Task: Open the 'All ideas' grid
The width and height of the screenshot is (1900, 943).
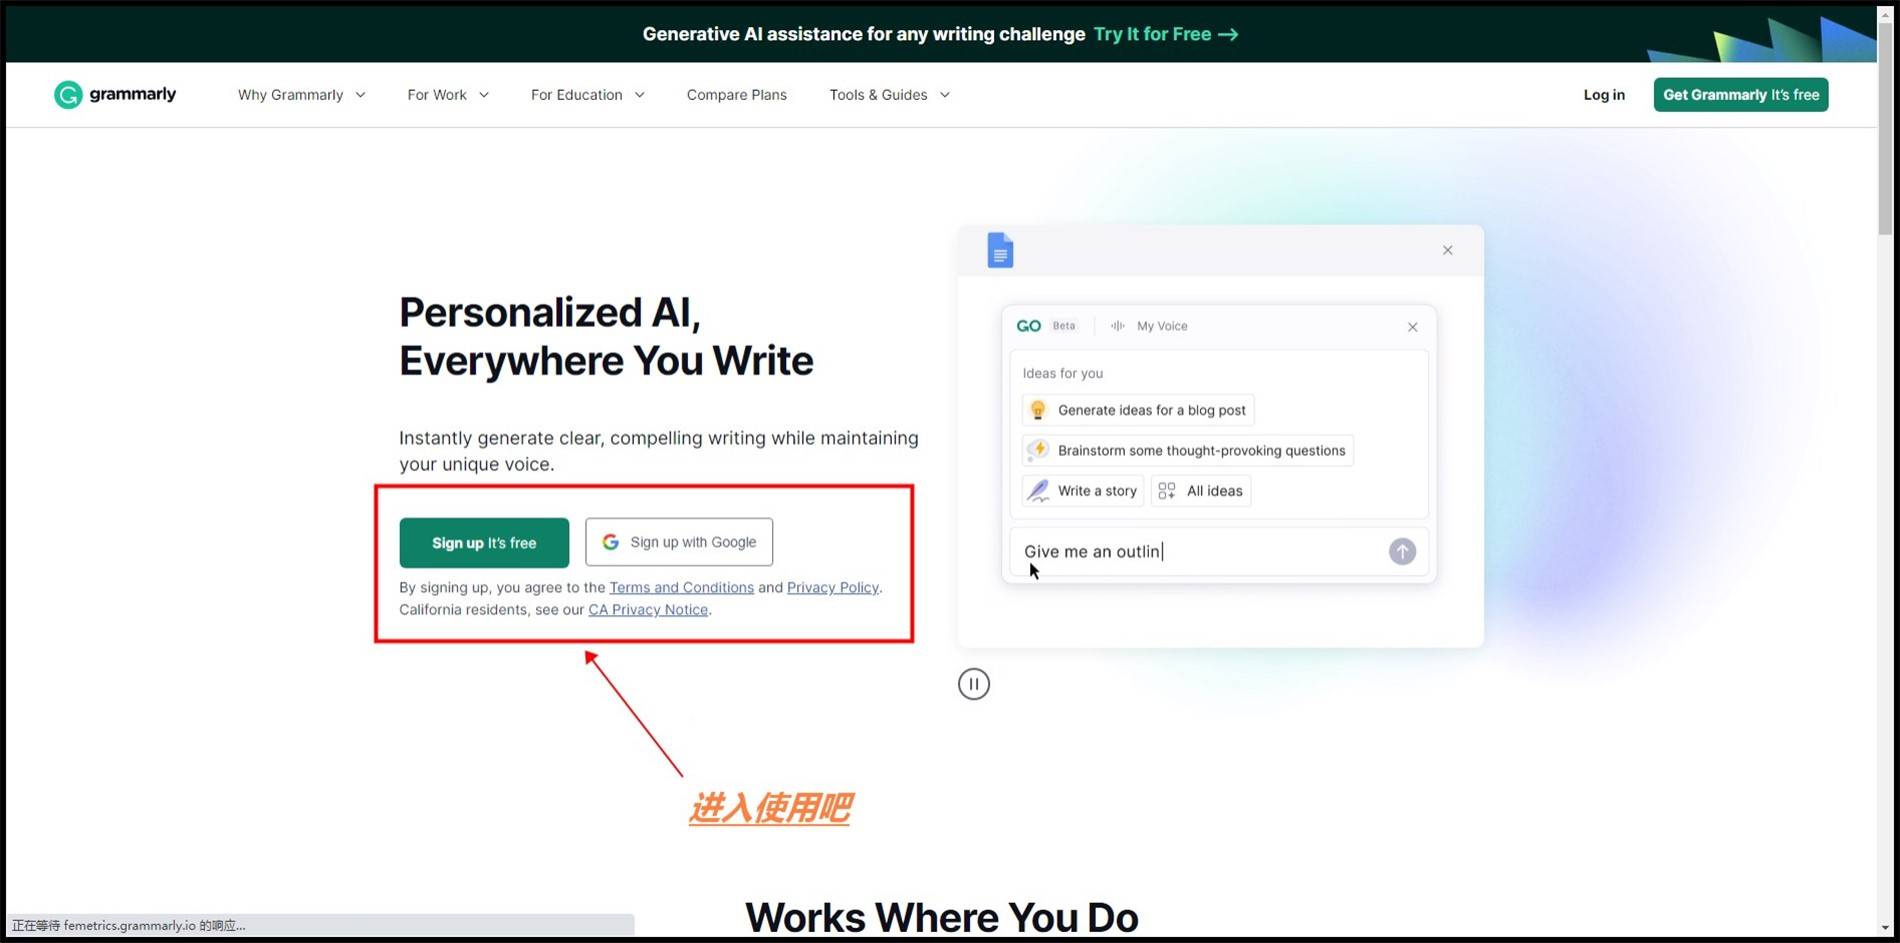Action: (1200, 491)
